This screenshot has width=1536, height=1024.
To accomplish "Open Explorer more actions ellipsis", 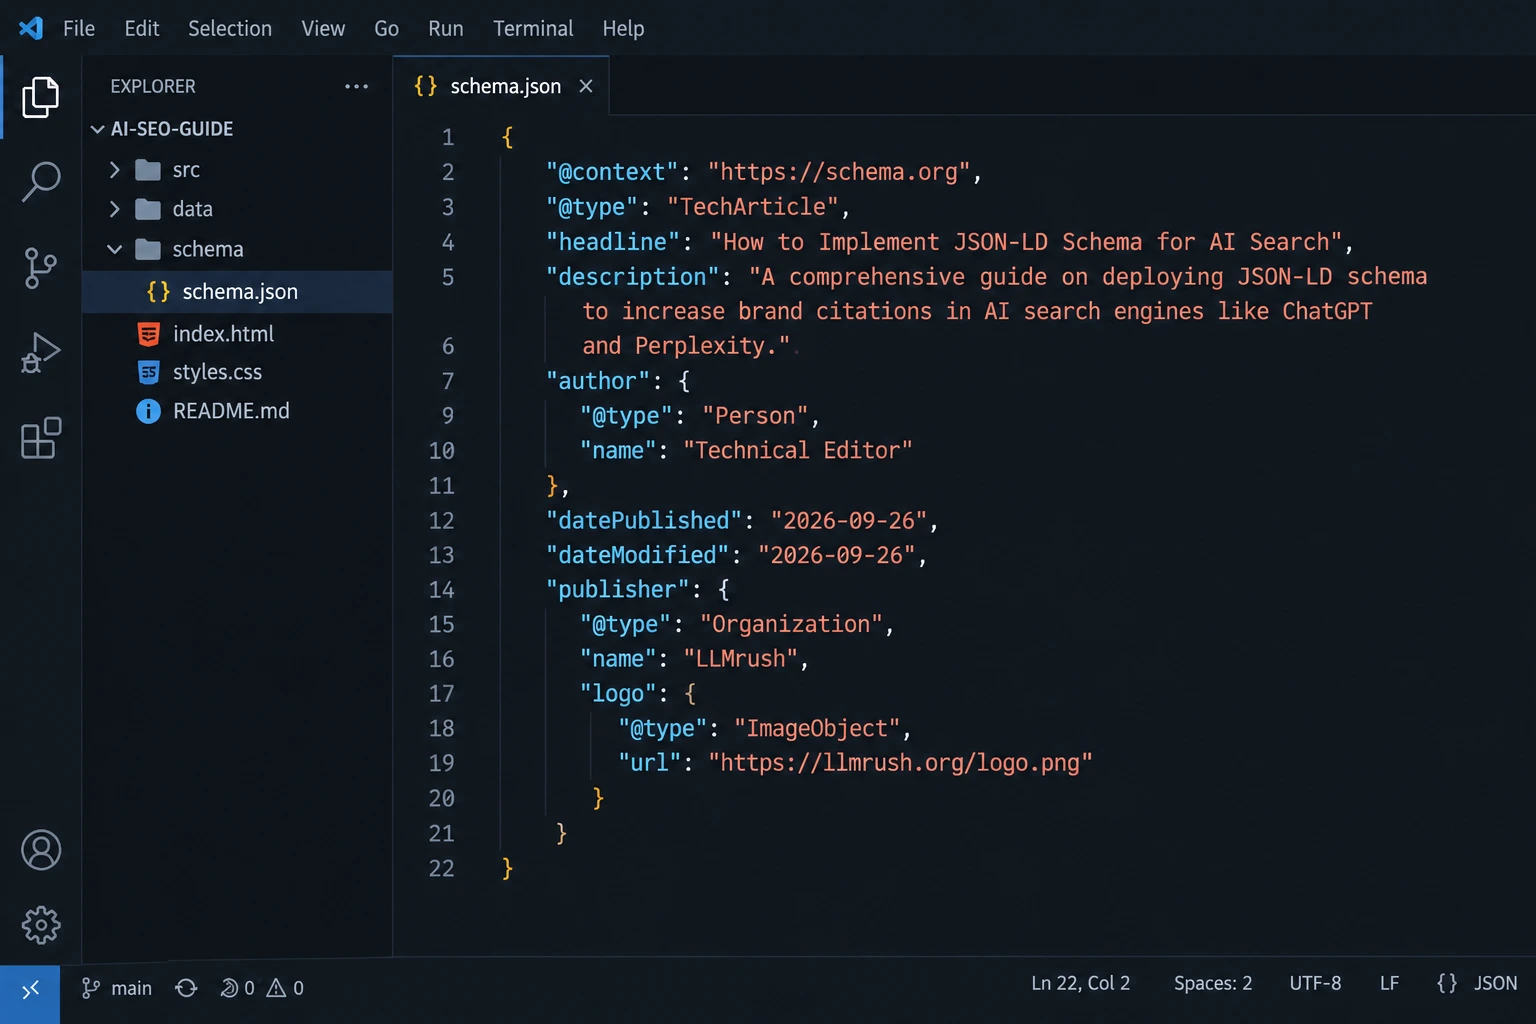I will coord(356,86).
